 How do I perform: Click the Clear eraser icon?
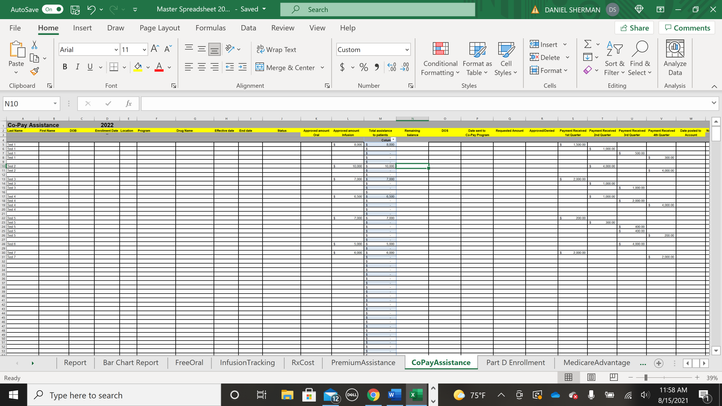coord(588,70)
